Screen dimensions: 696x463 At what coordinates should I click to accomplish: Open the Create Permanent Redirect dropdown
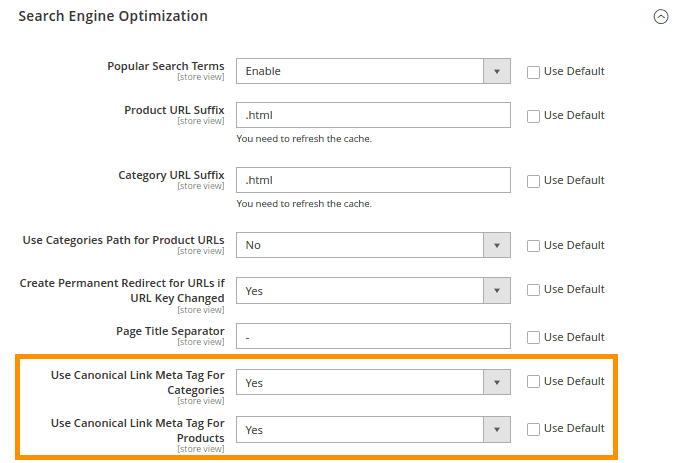coord(373,291)
